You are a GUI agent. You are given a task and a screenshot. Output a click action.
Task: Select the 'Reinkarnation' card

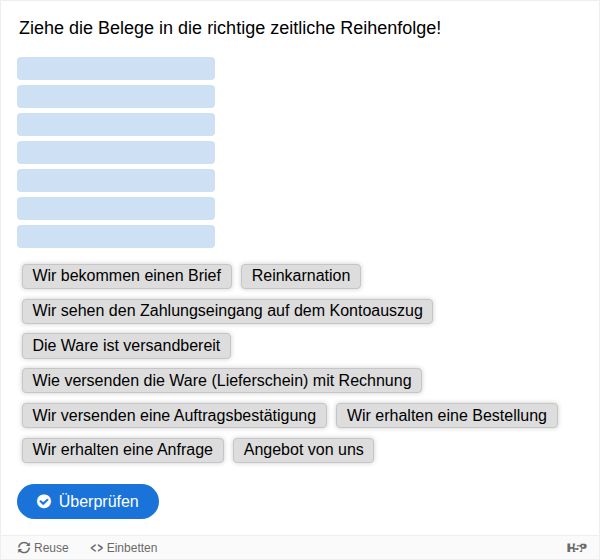point(301,276)
